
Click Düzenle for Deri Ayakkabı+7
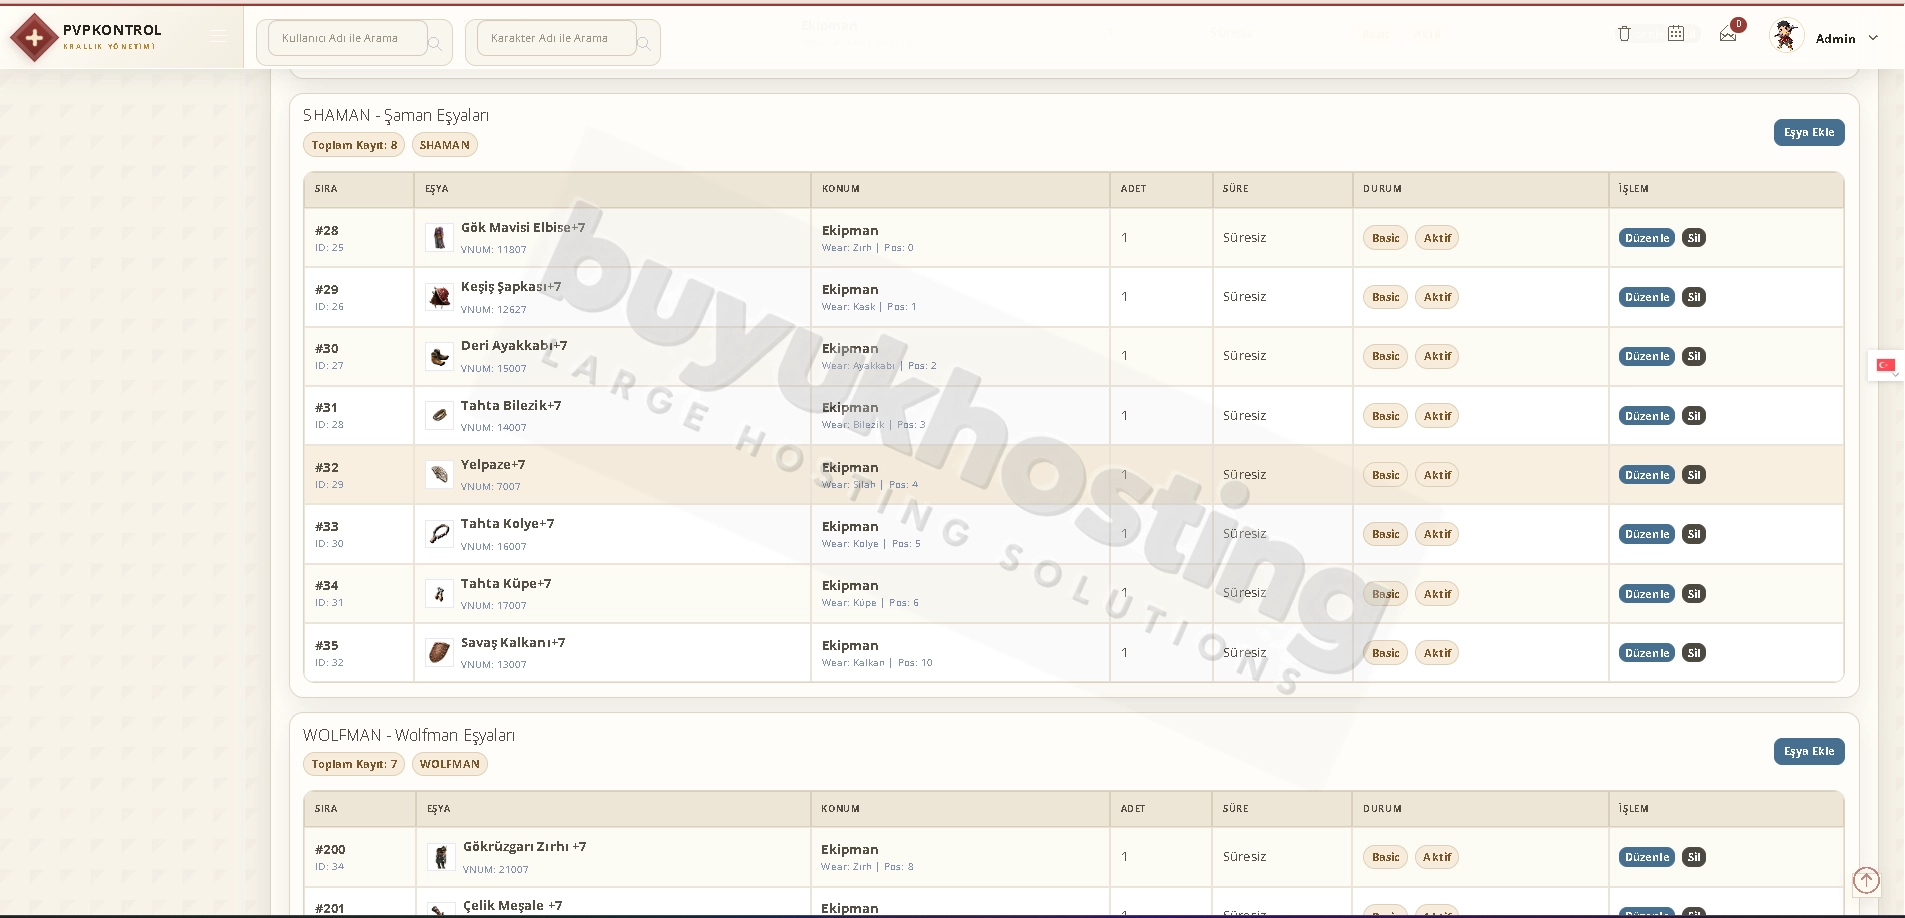(1646, 356)
